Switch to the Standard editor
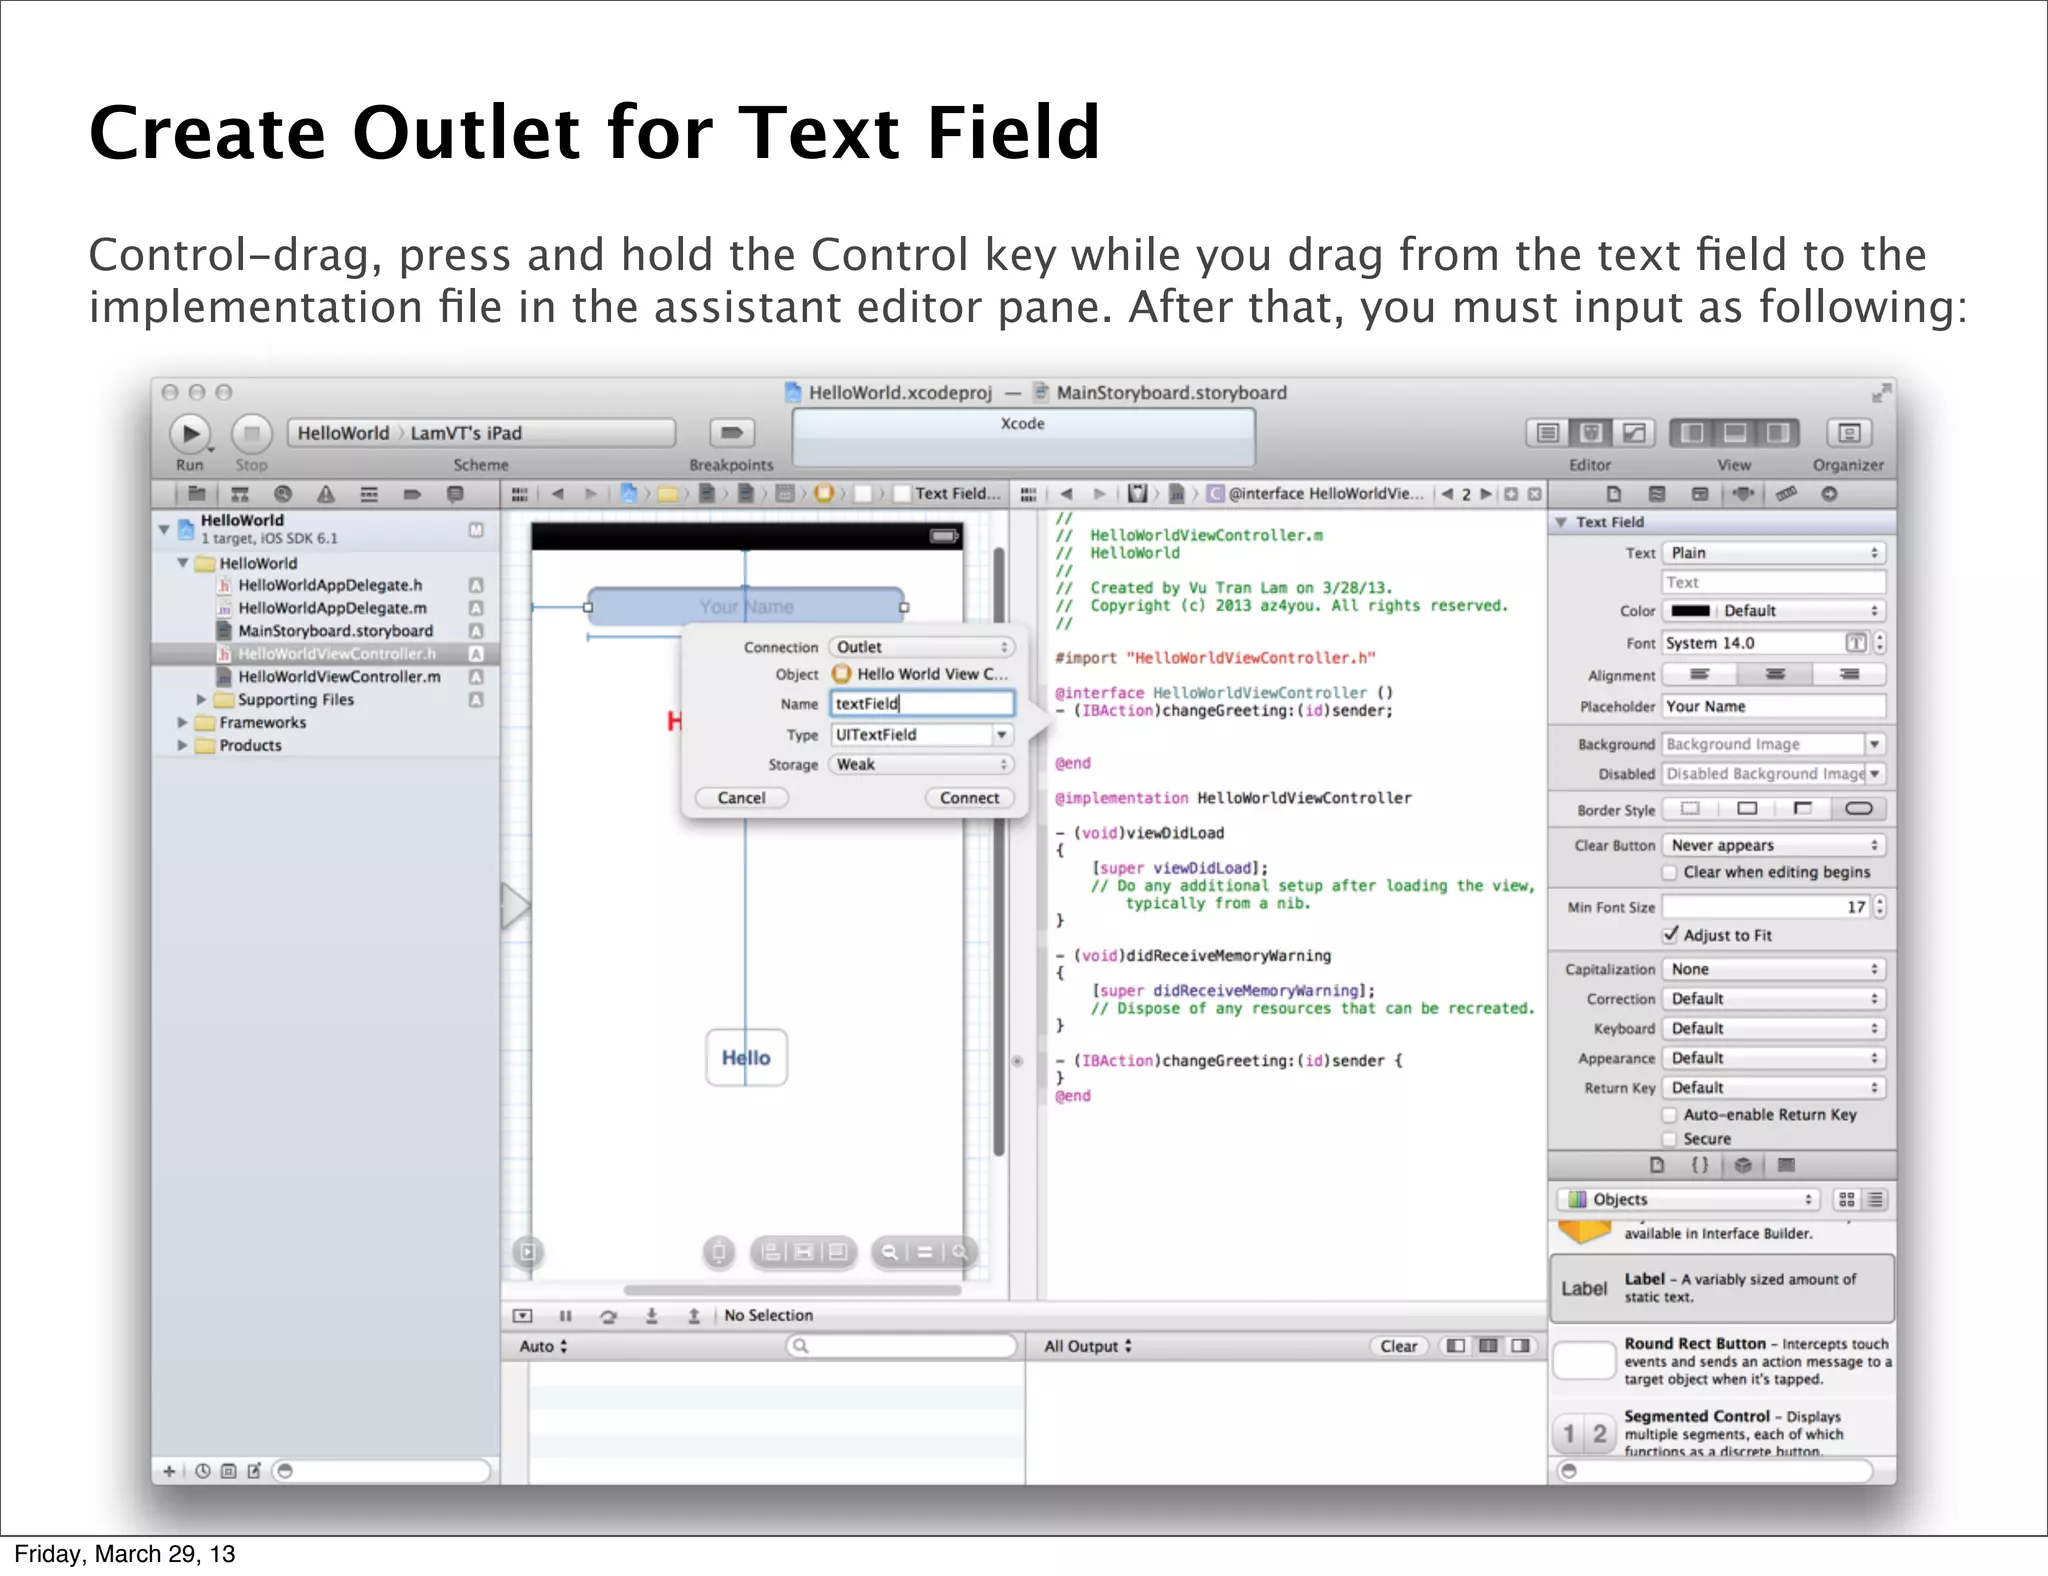Viewport: 2048px width, 1576px height. pyautogui.click(x=1547, y=433)
